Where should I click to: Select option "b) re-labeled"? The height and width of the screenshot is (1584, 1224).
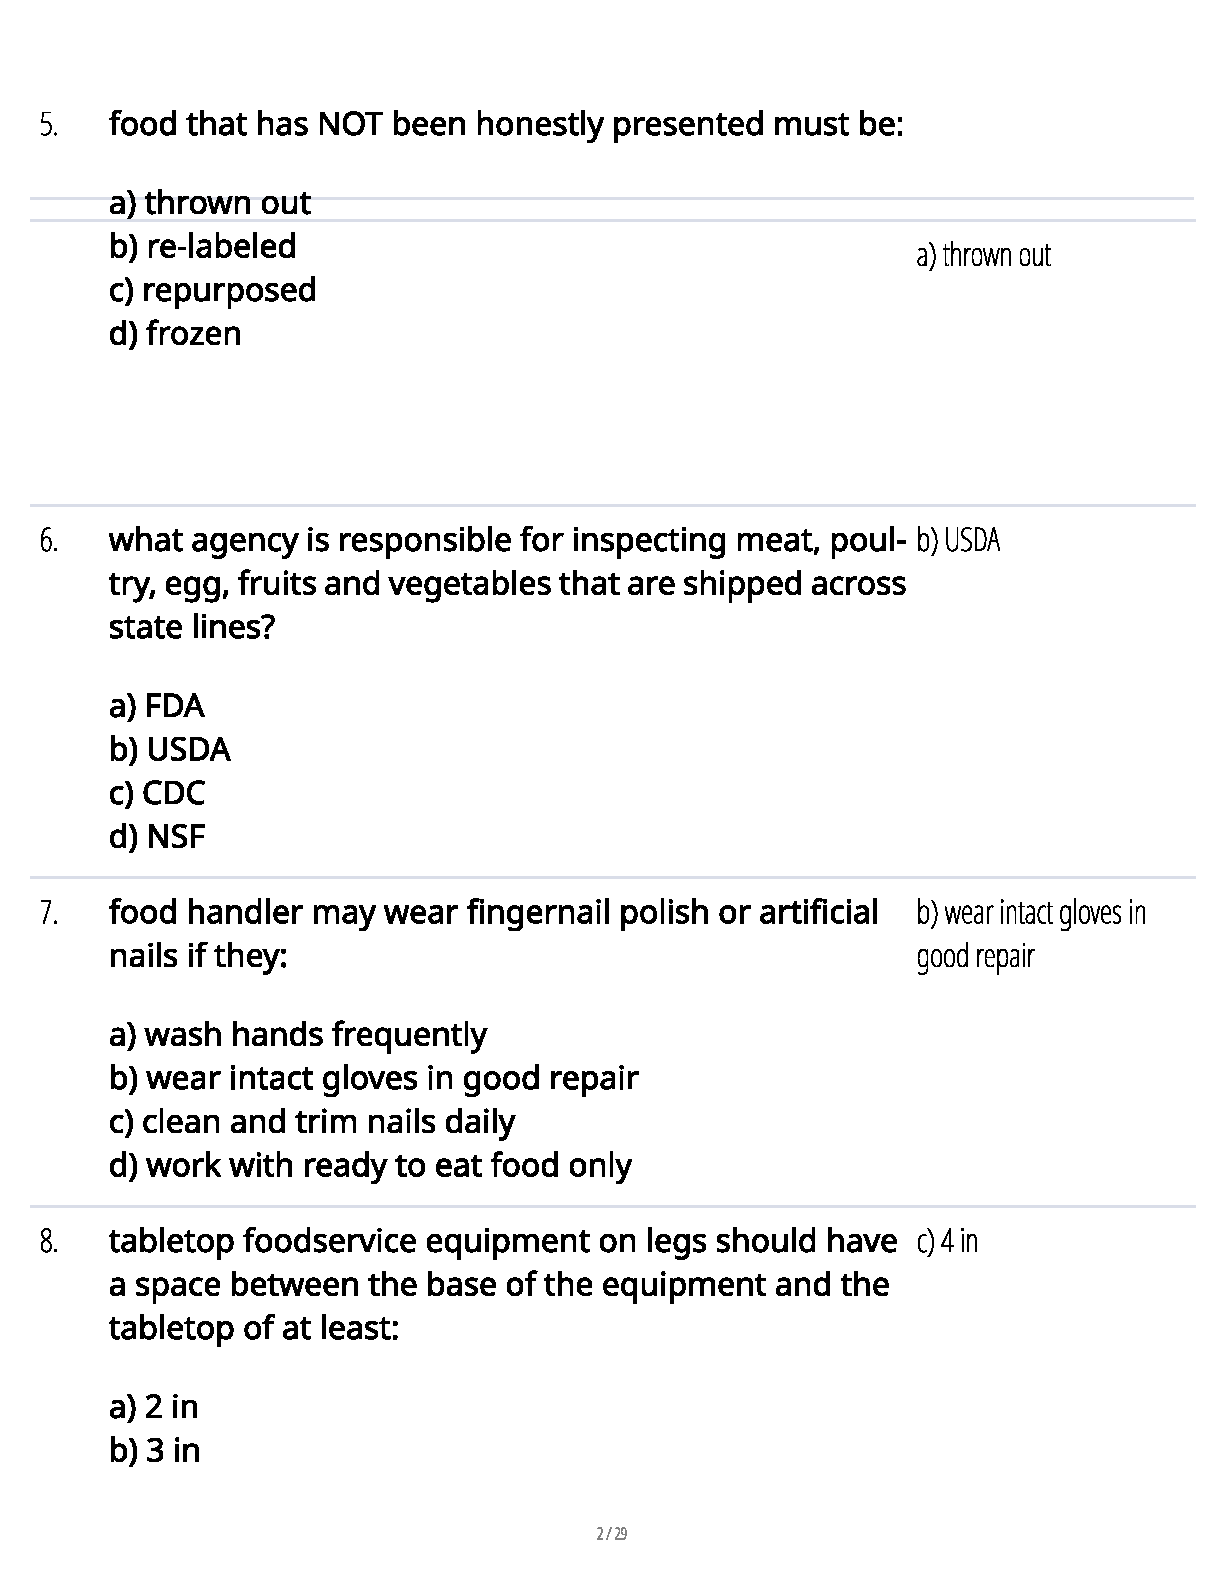[203, 246]
